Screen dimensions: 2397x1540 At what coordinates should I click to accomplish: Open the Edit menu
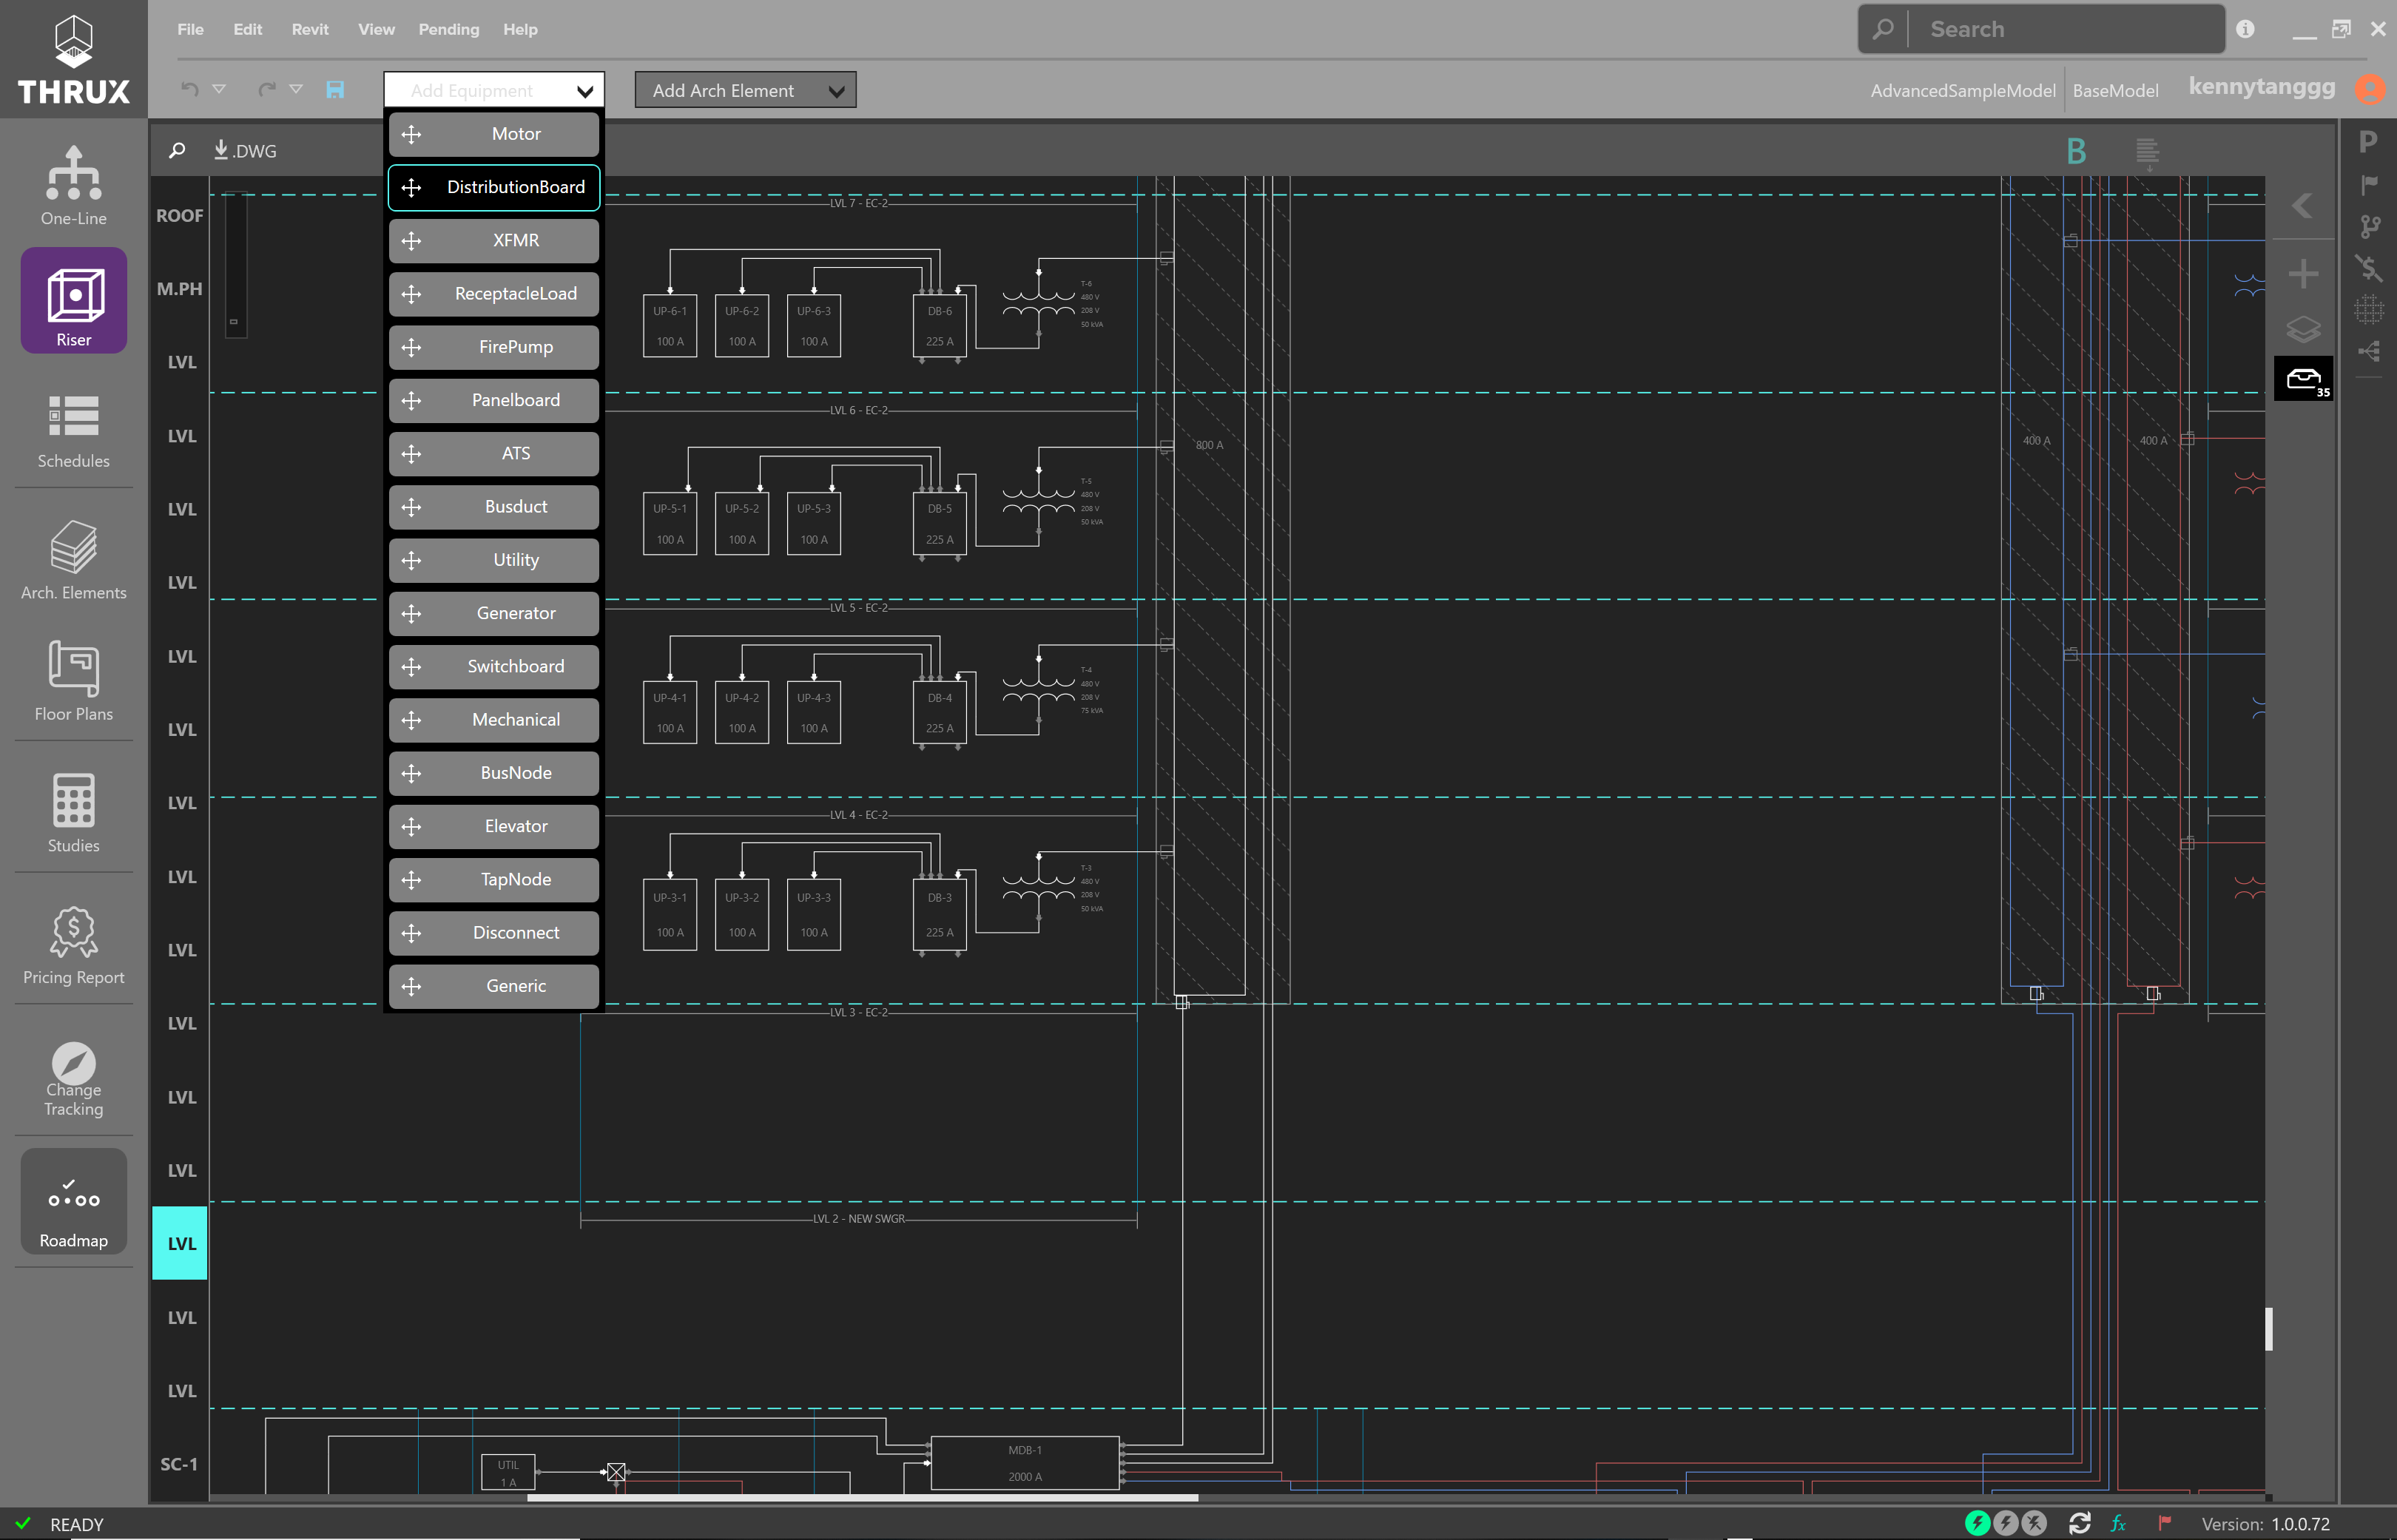pos(248,29)
